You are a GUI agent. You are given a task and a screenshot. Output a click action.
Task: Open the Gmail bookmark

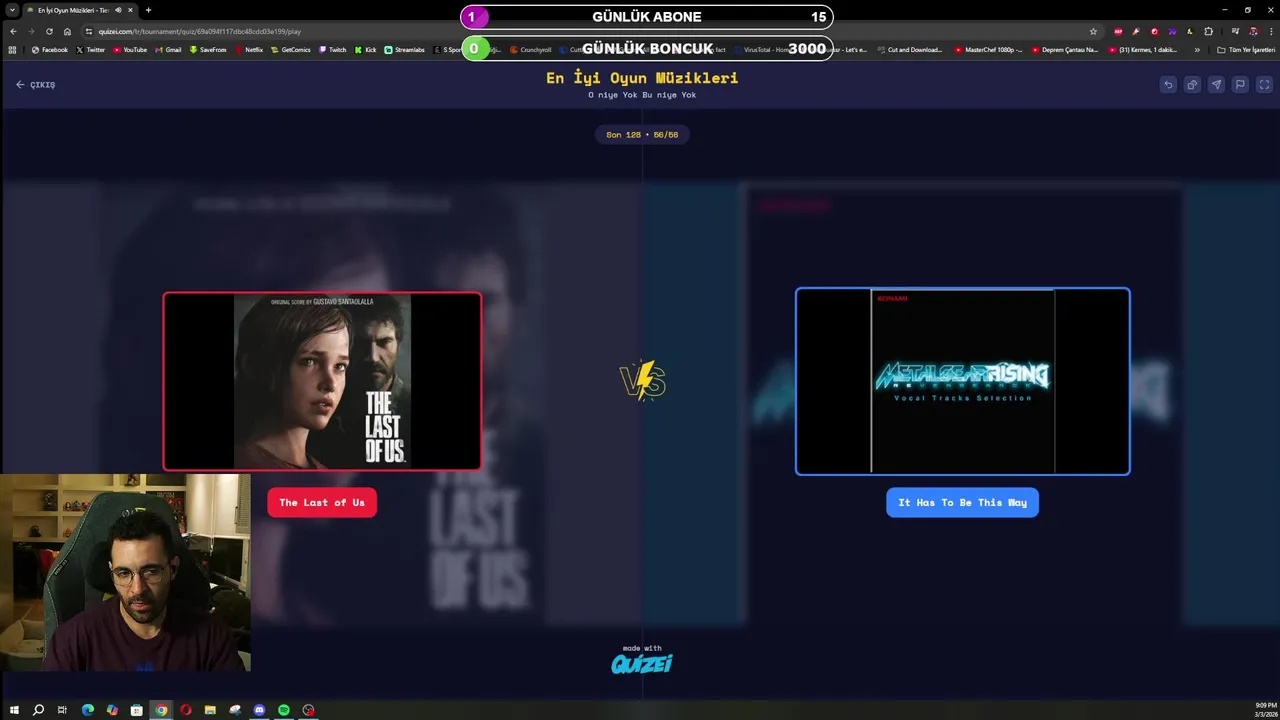168,49
